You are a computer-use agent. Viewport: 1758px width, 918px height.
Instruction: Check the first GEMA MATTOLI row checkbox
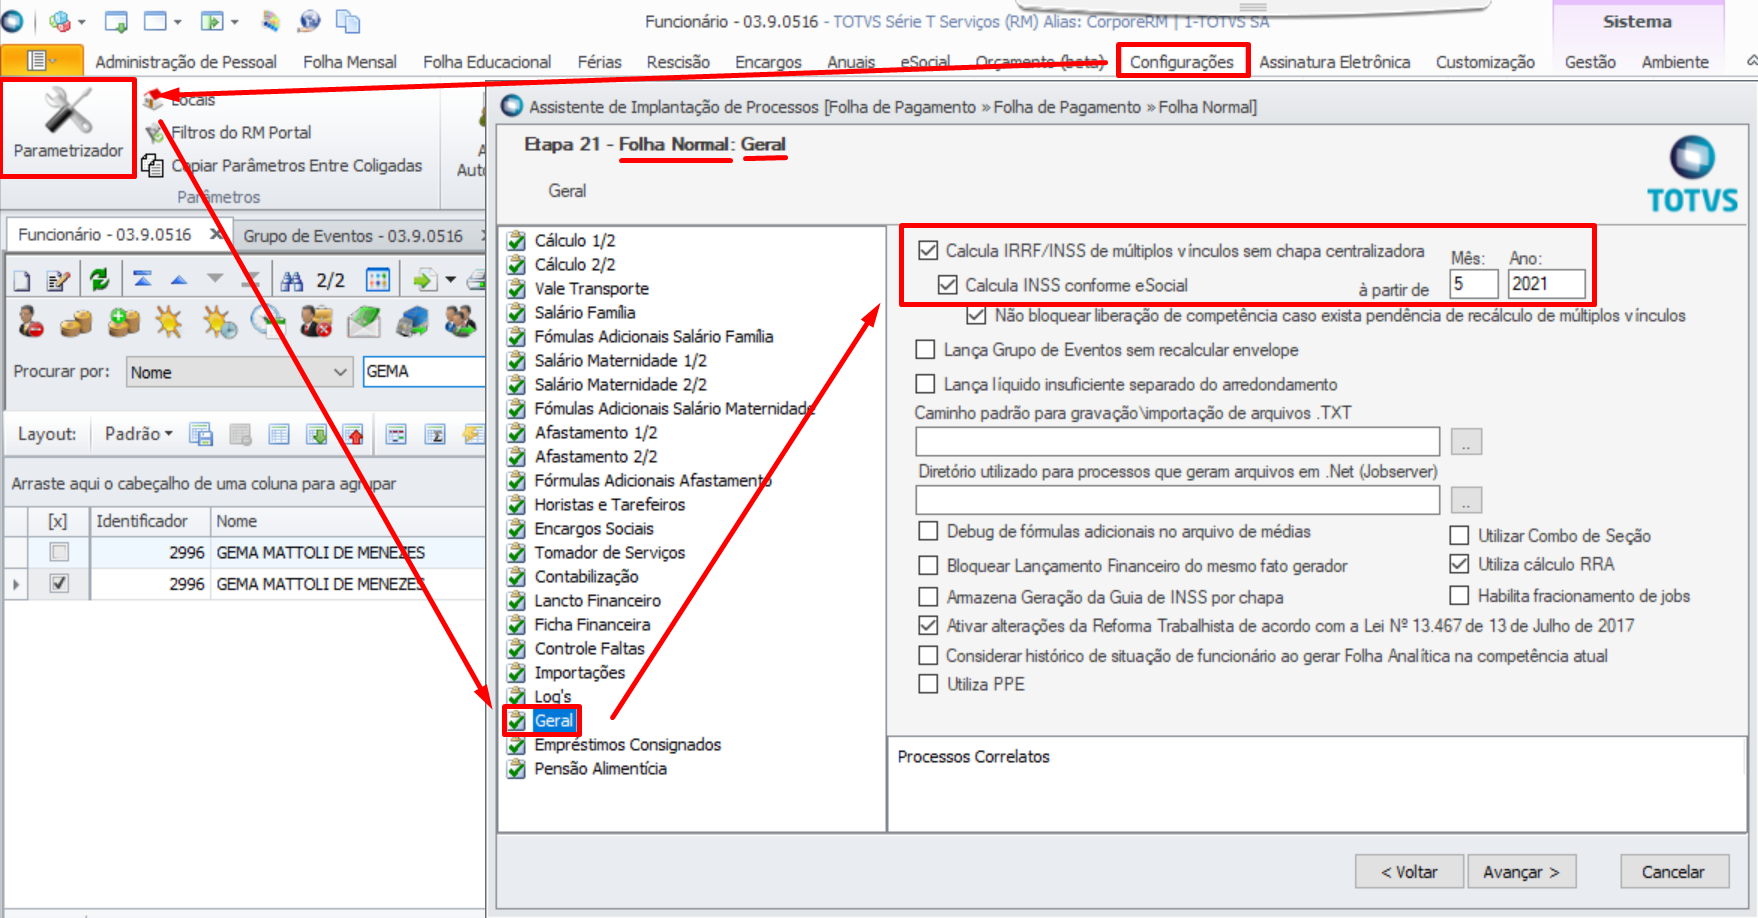[x=59, y=552]
